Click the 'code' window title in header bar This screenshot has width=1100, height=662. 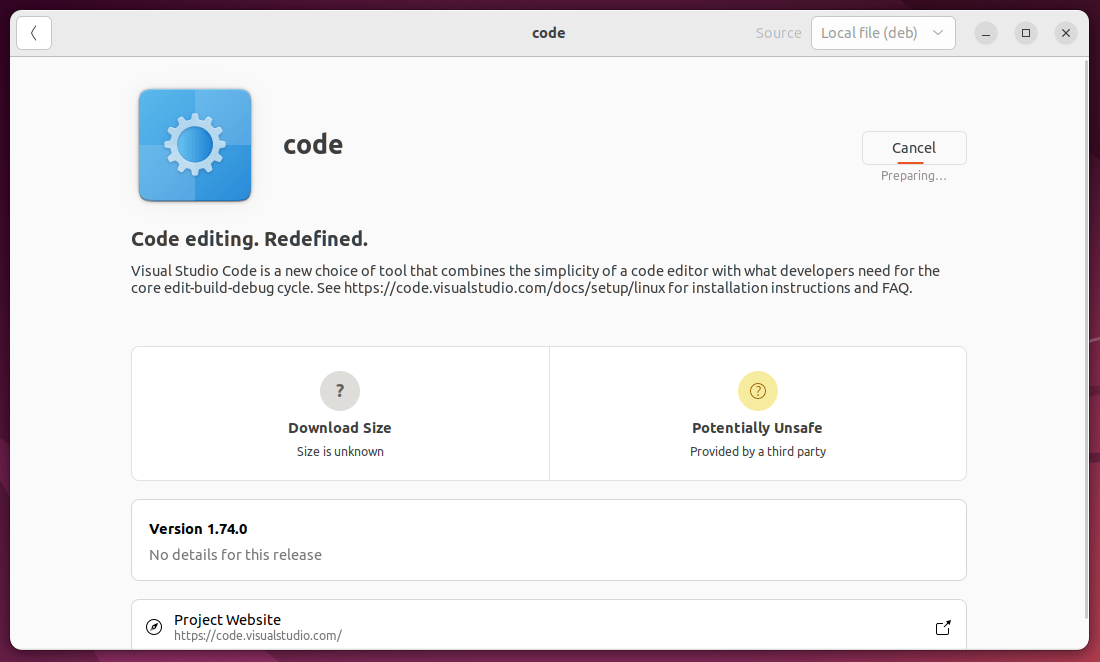click(549, 33)
